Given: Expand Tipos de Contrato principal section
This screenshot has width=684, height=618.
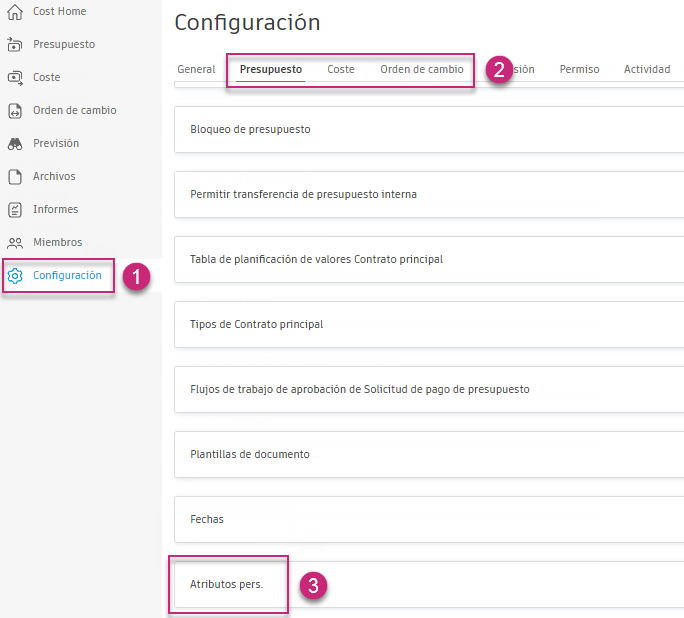Looking at the screenshot, I should pyautogui.click(x=429, y=324).
